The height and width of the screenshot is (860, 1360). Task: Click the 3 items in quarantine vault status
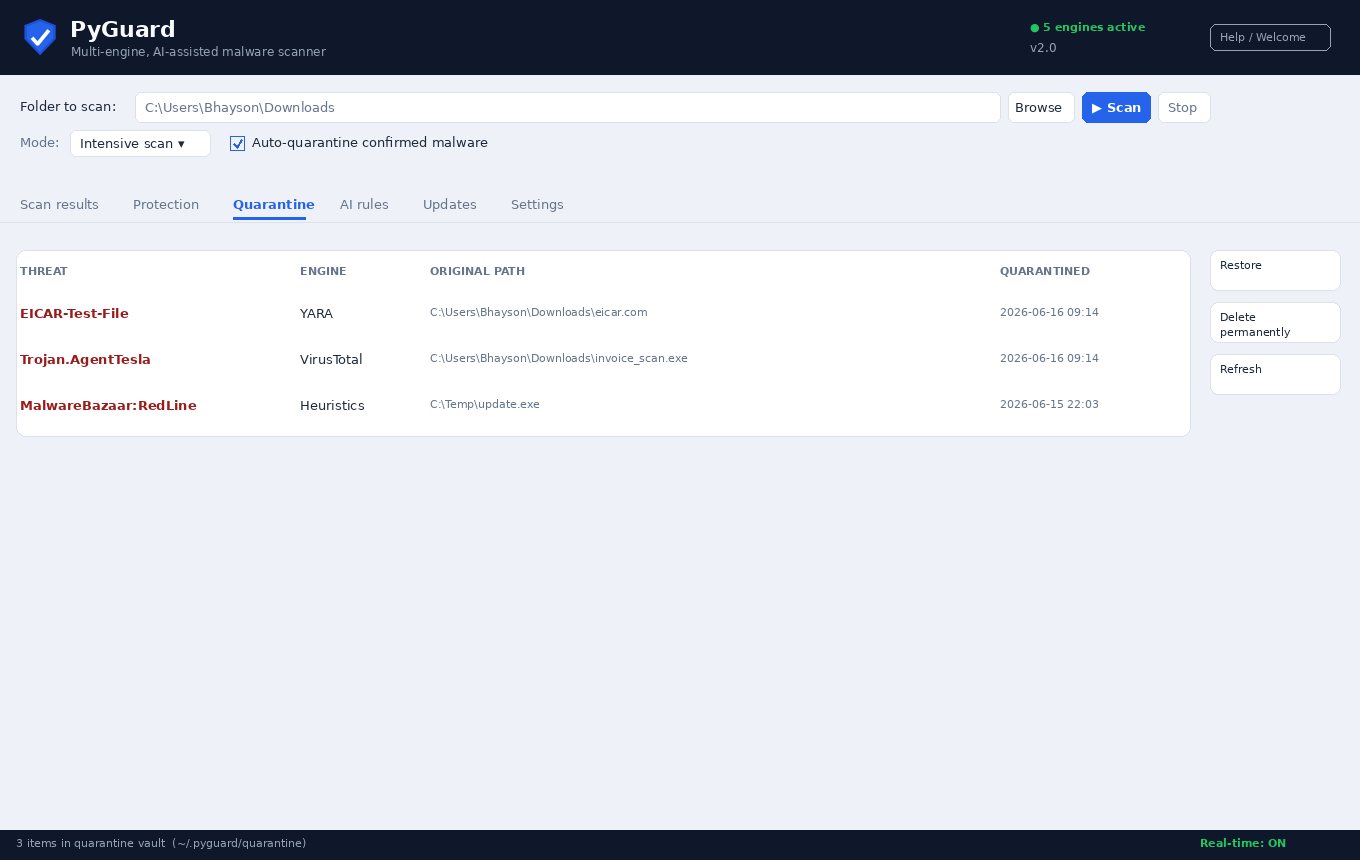click(161, 843)
